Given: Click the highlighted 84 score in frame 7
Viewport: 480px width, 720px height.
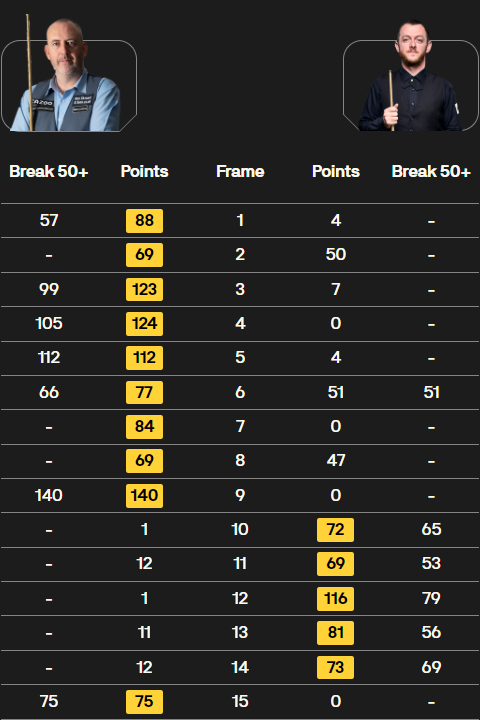Looking at the screenshot, I should 144,427.
